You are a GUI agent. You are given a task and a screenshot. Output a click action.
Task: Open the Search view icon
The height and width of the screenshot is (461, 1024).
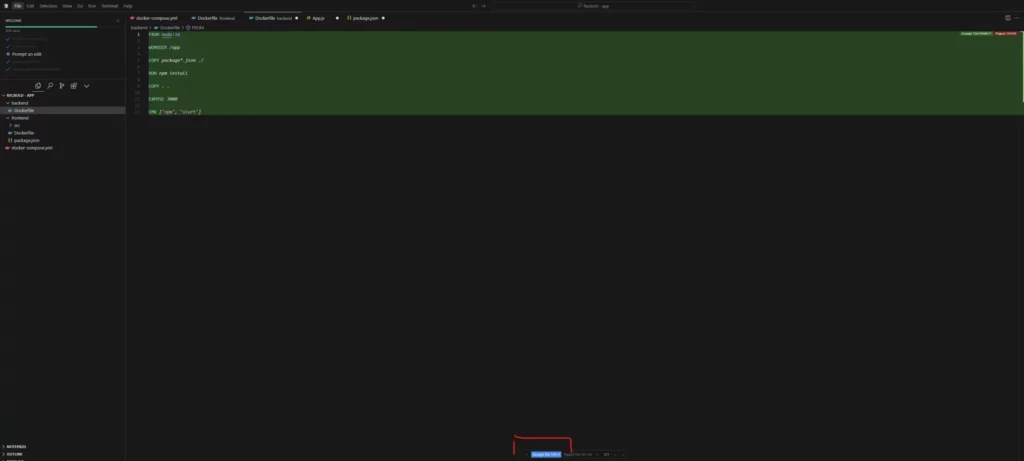pos(50,86)
